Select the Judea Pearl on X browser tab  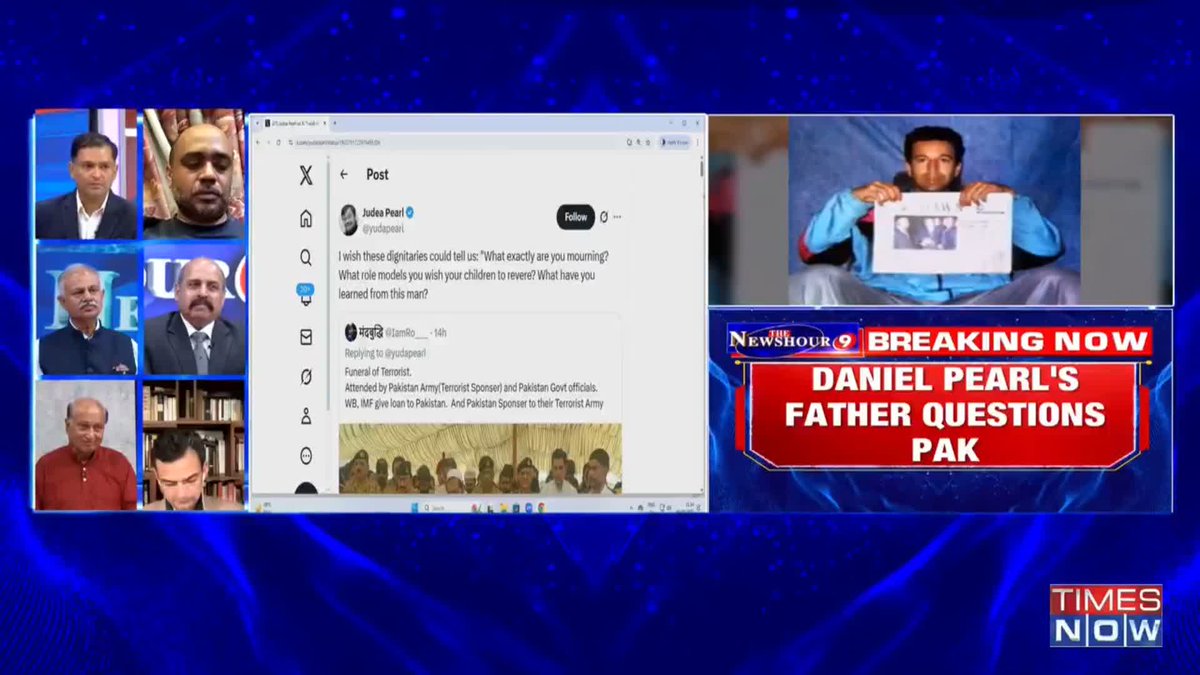(295, 123)
